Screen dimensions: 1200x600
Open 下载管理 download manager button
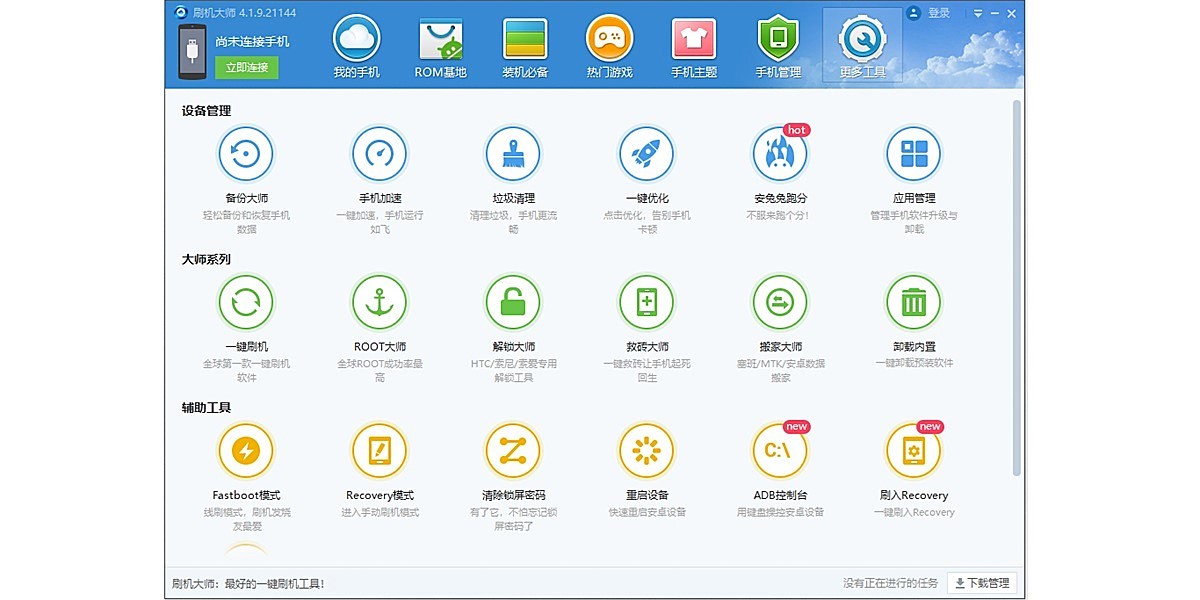coord(980,583)
